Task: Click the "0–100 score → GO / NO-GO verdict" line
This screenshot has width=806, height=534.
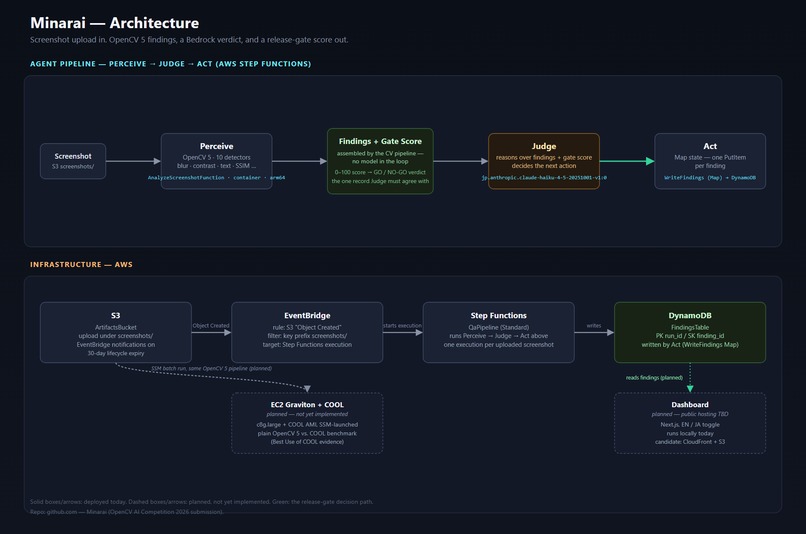Action: [x=380, y=172]
